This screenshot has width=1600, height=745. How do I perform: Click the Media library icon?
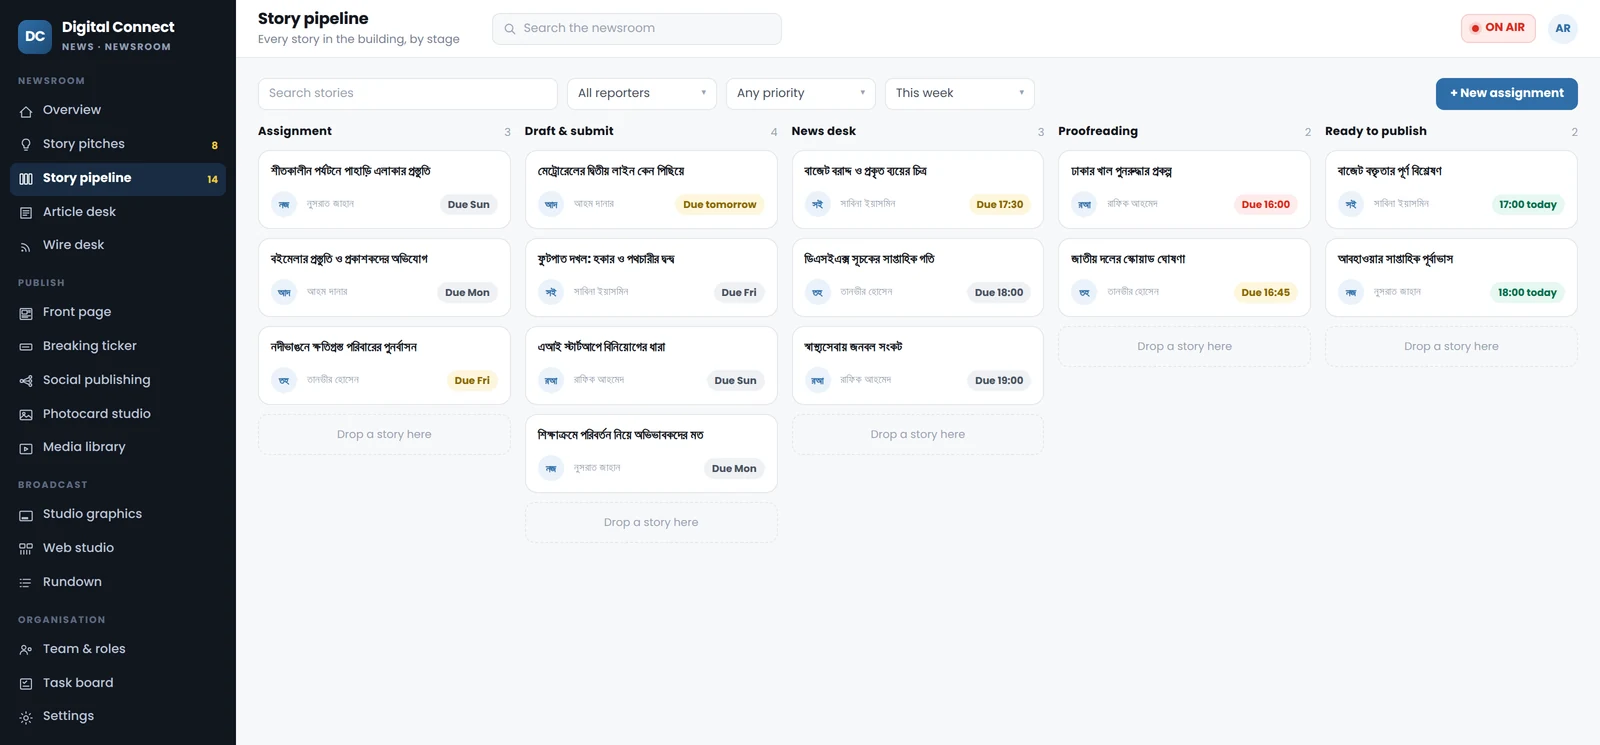click(26, 448)
